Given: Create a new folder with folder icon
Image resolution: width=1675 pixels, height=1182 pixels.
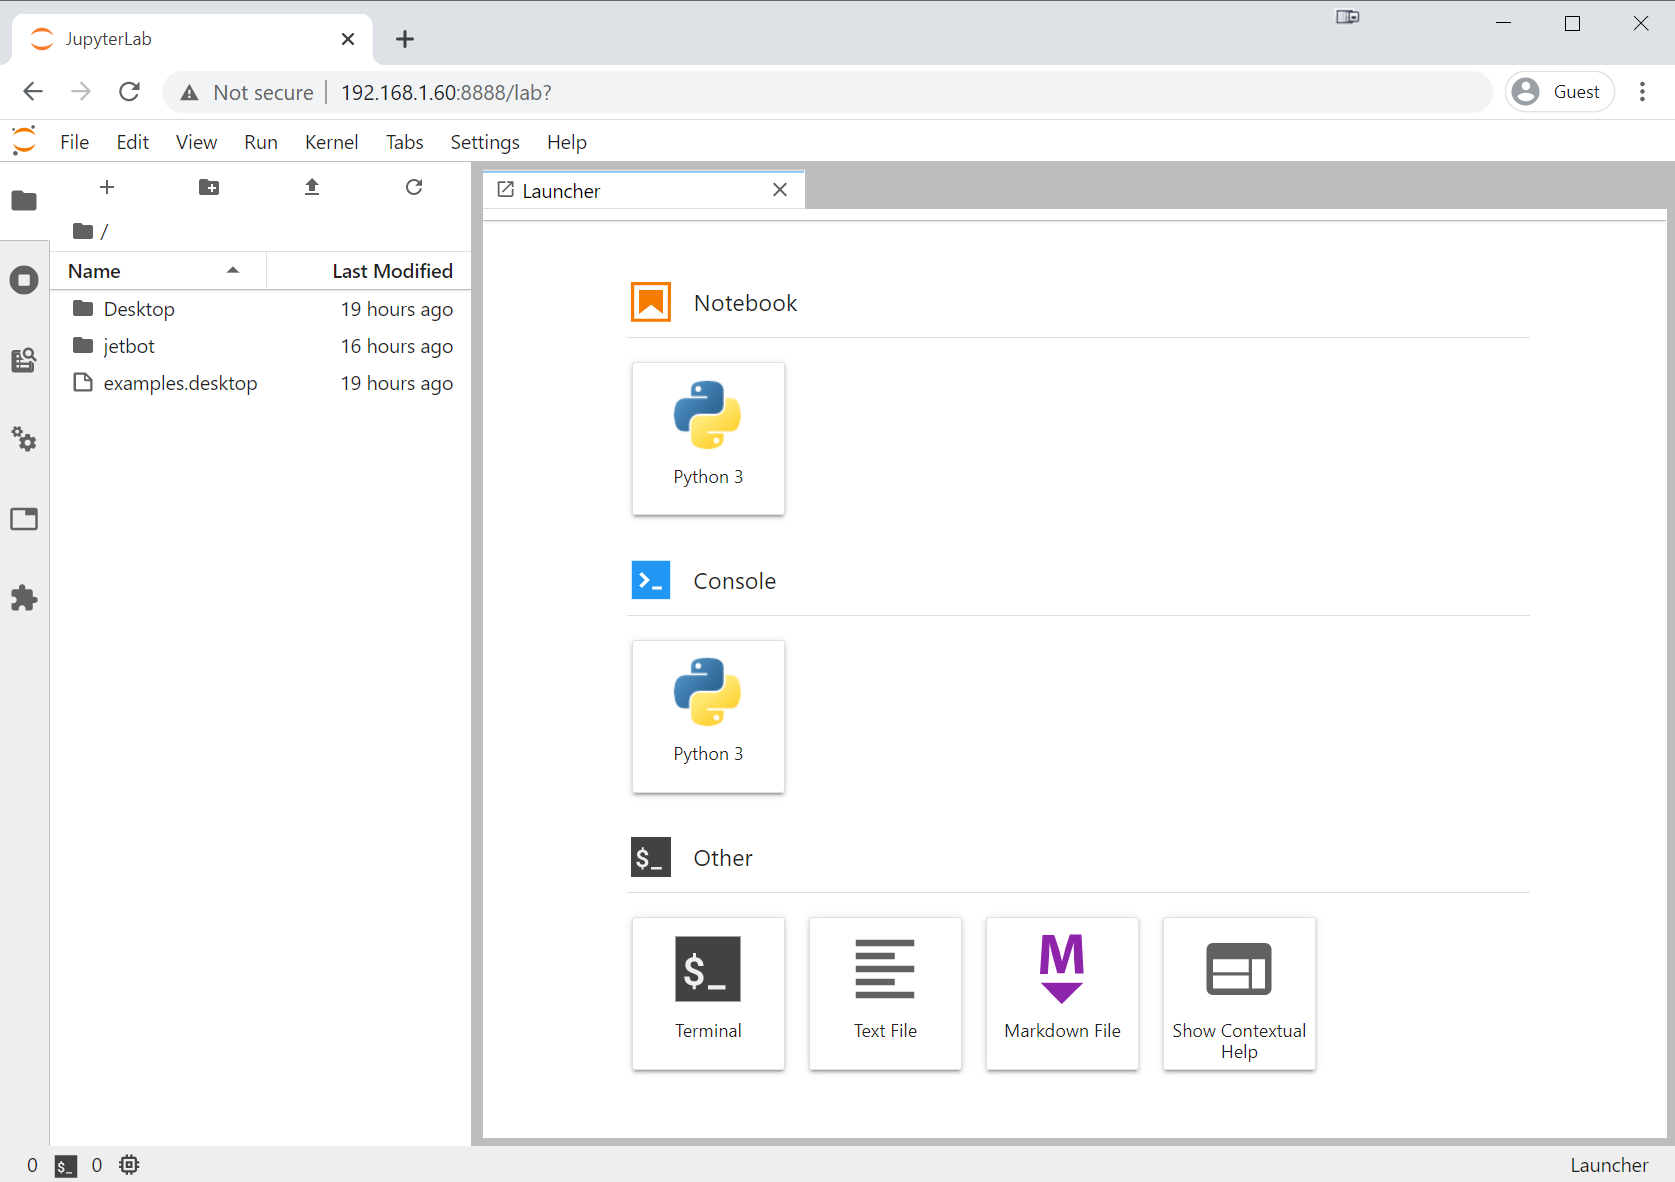Looking at the screenshot, I should (x=209, y=187).
